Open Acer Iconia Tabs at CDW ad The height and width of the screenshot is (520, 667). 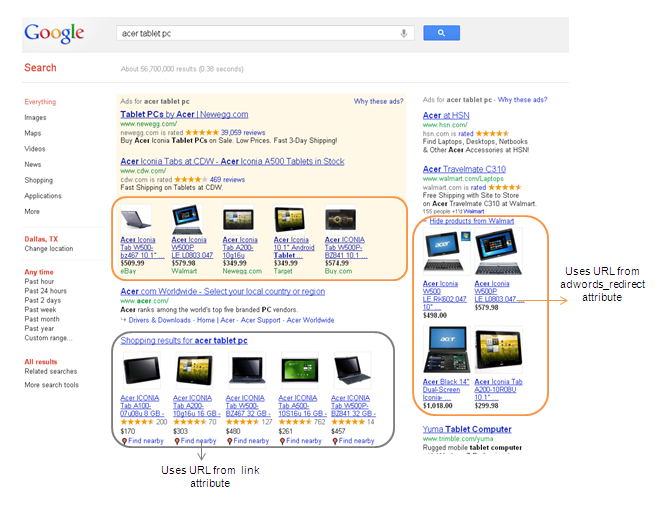point(232,162)
